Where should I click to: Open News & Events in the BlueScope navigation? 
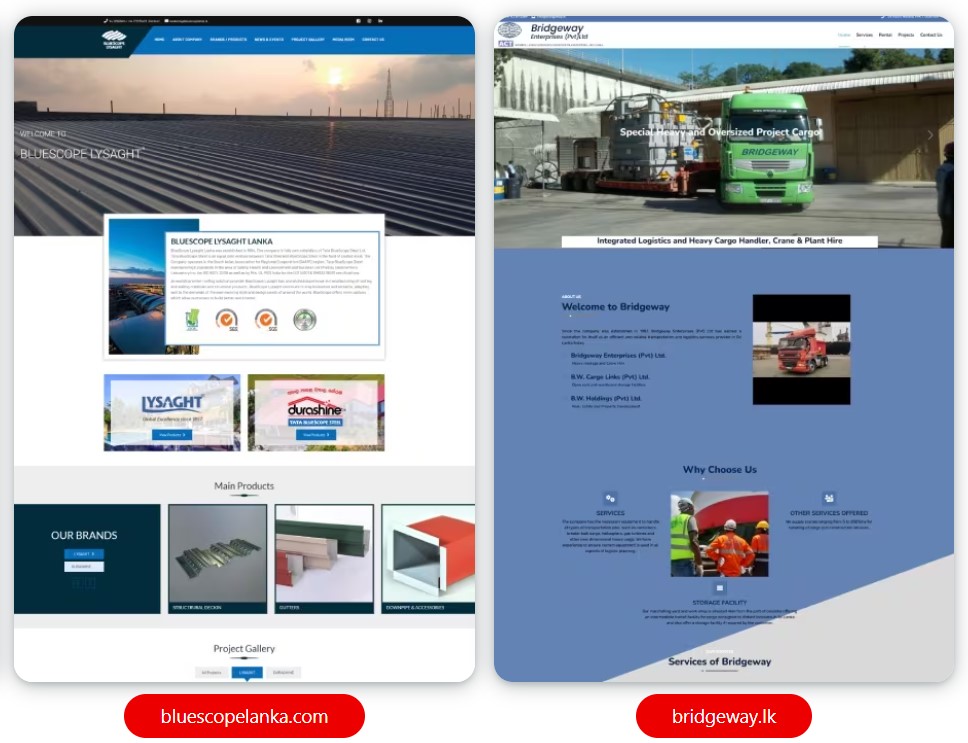click(269, 39)
